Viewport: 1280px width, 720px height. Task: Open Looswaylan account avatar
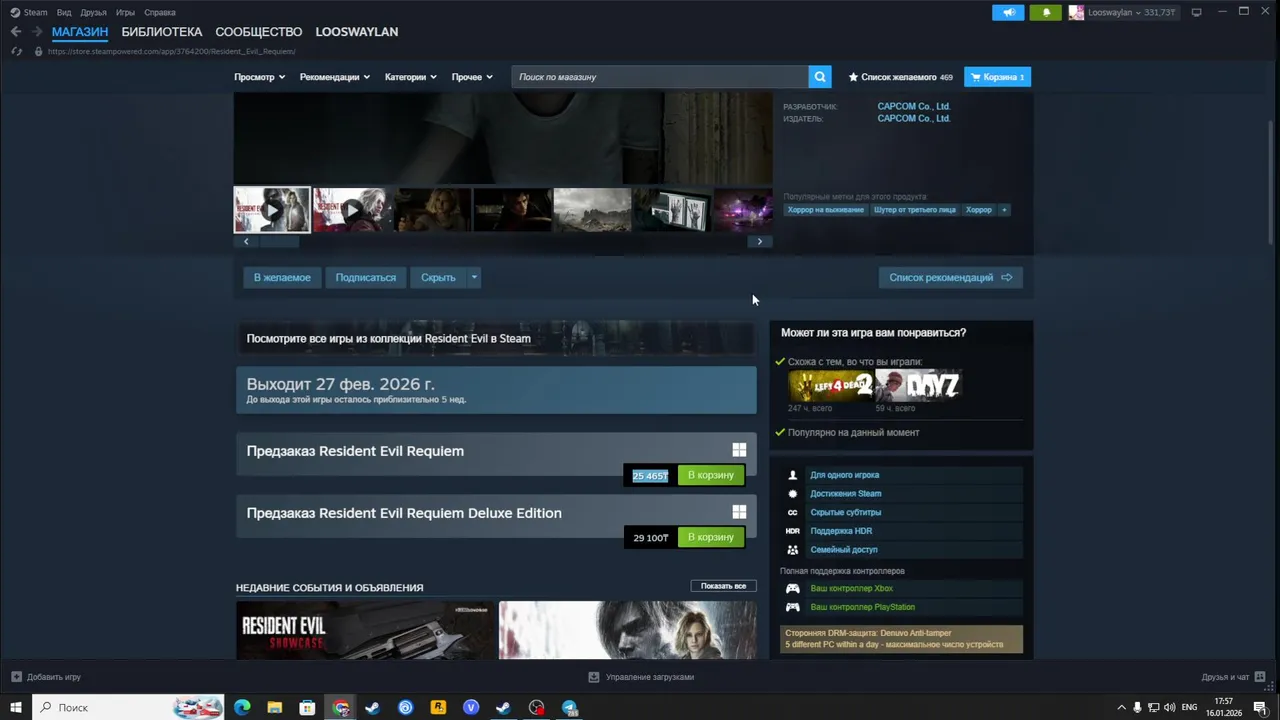pos(1076,12)
